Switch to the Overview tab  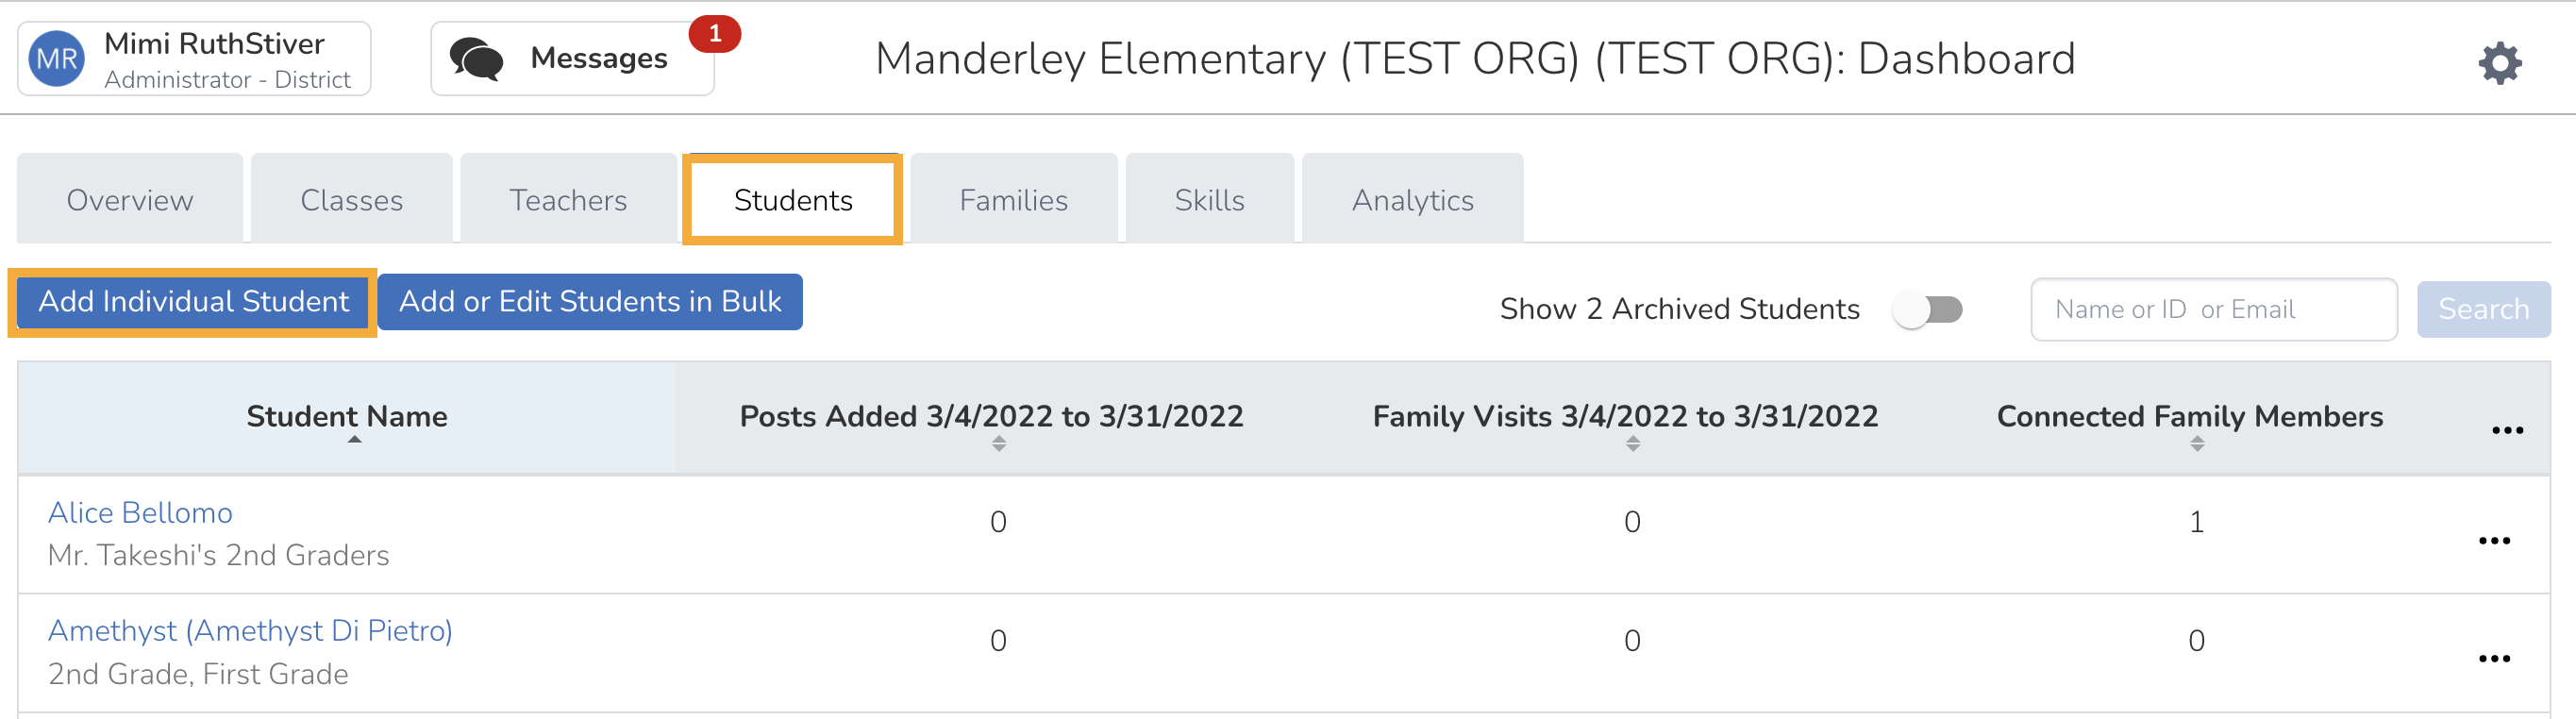(128, 198)
